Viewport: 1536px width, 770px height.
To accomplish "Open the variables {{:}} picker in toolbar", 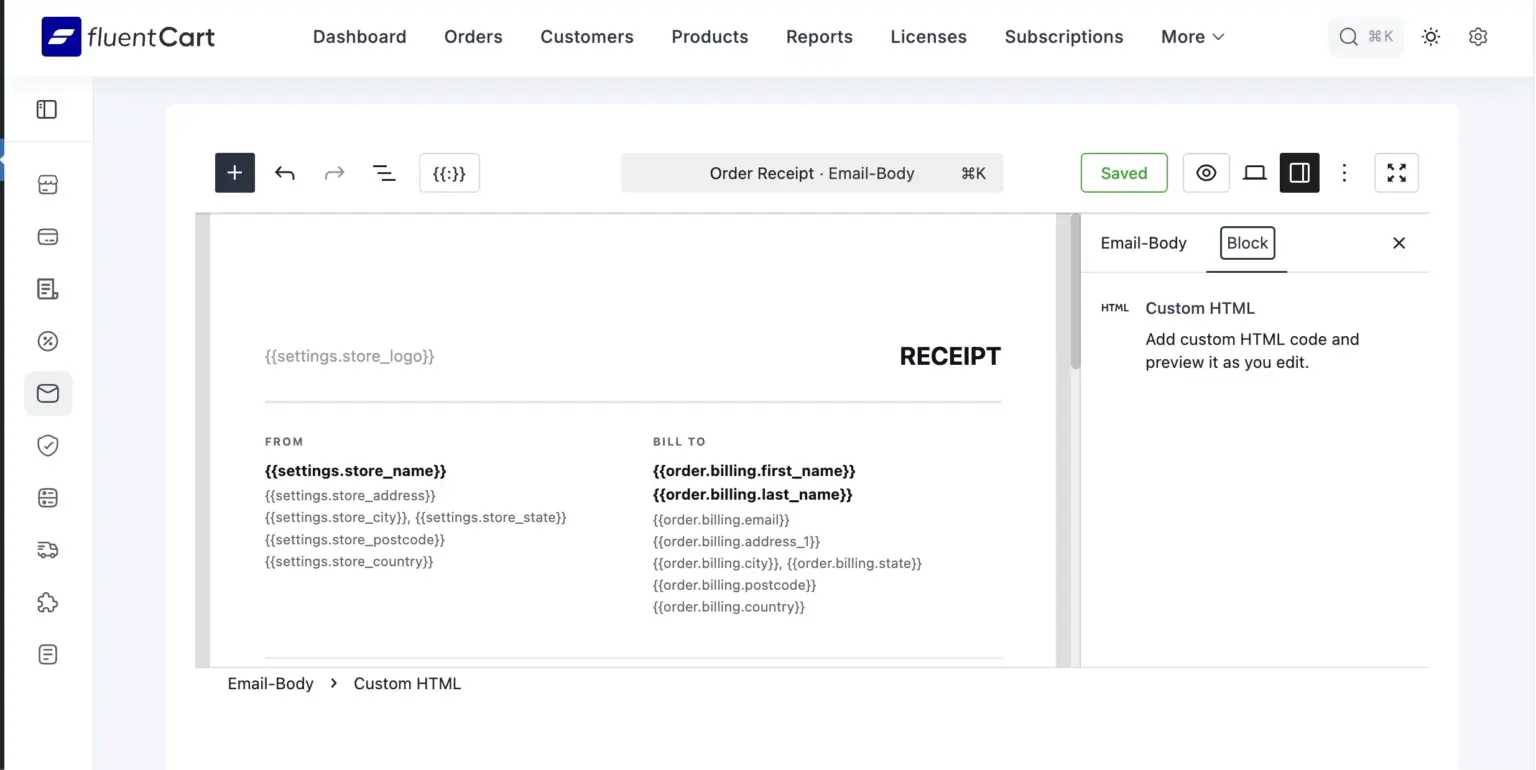I will [x=449, y=172].
